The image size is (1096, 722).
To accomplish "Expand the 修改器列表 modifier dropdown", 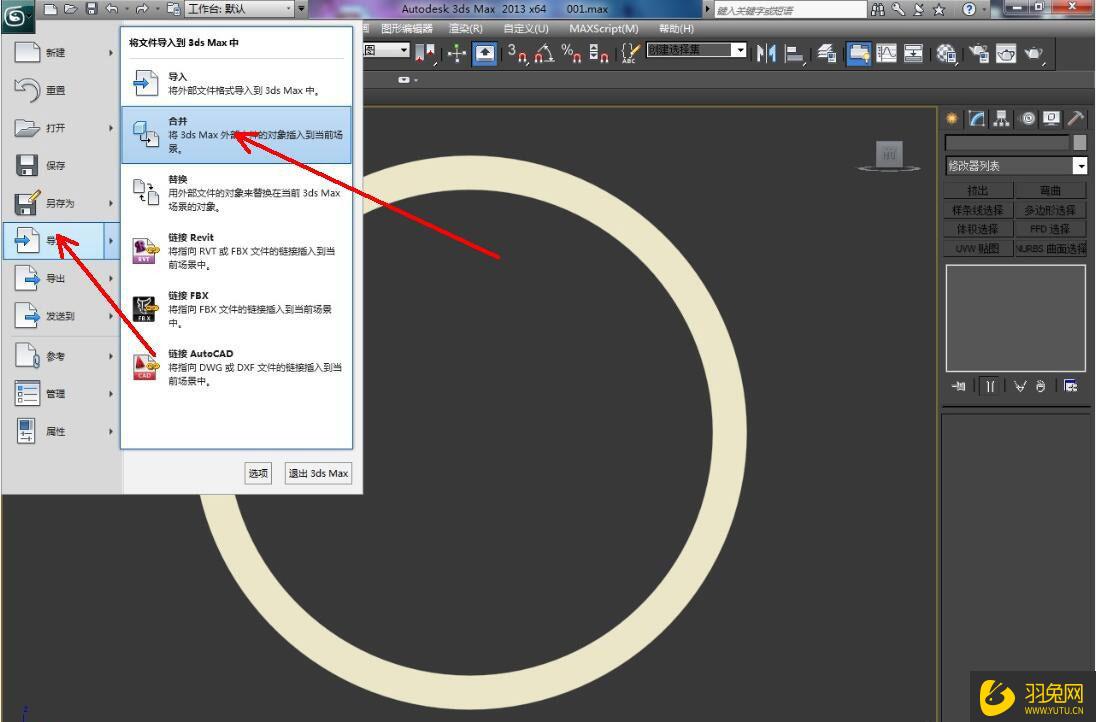I will pos(1080,166).
